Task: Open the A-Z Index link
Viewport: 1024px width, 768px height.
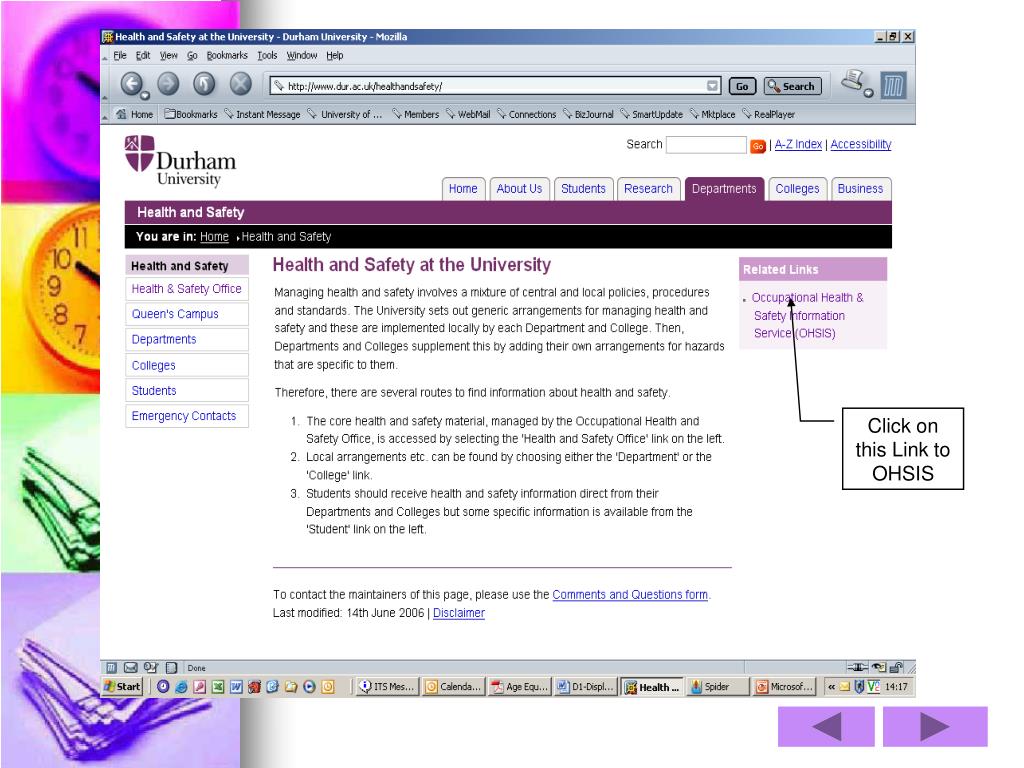Action: (x=798, y=144)
